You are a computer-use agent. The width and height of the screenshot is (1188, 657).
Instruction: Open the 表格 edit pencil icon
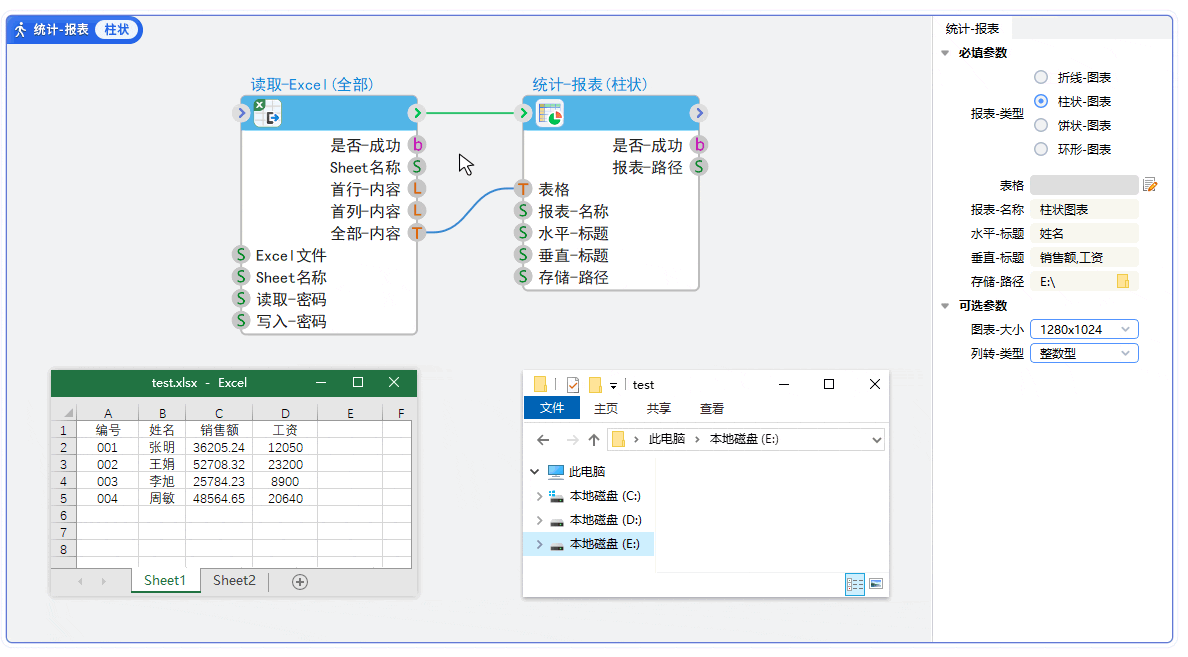pos(1149,185)
